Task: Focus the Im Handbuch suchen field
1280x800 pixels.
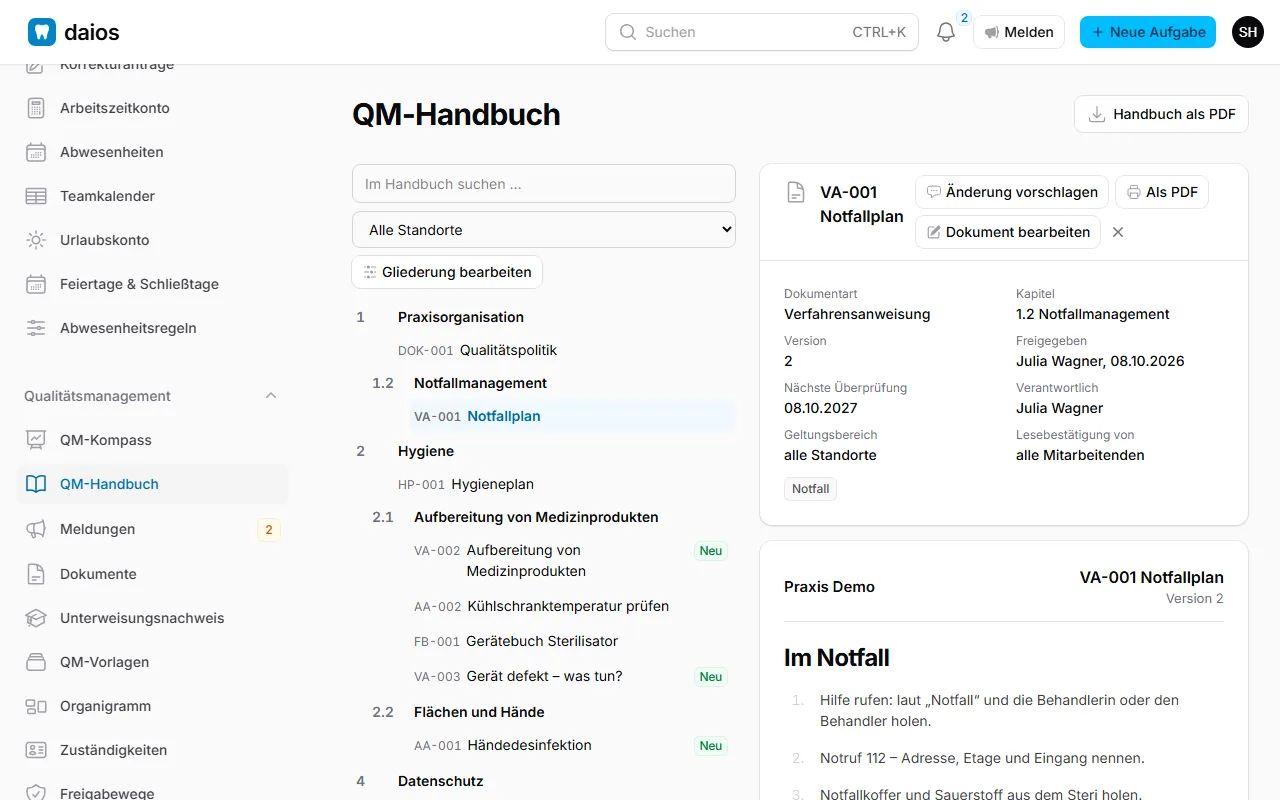Action: 544,184
